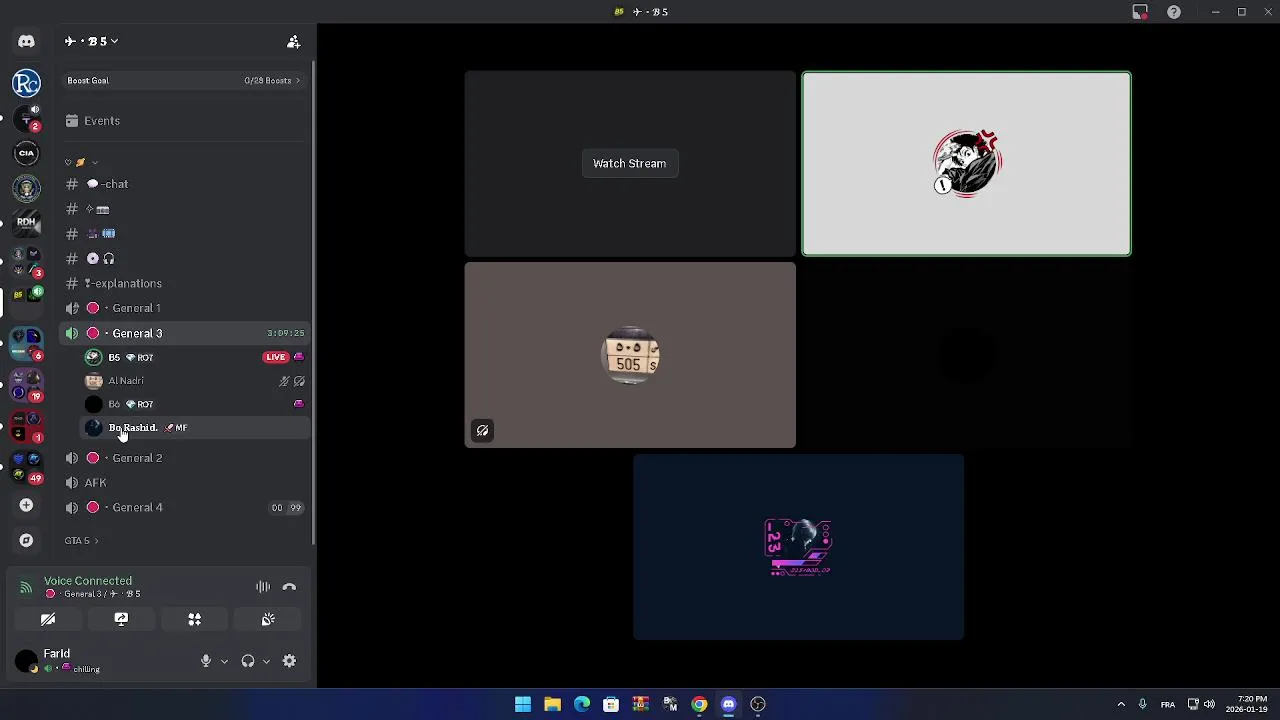
Task: Disconnect from voice with hang-up icon
Action: tap(289, 587)
